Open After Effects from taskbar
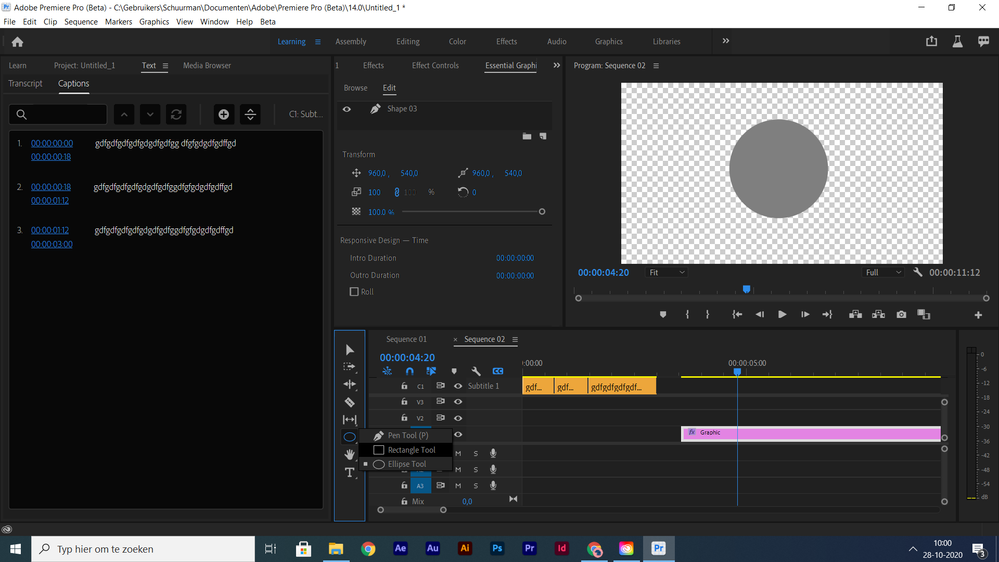The width and height of the screenshot is (999, 562). click(x=400, y=549)
